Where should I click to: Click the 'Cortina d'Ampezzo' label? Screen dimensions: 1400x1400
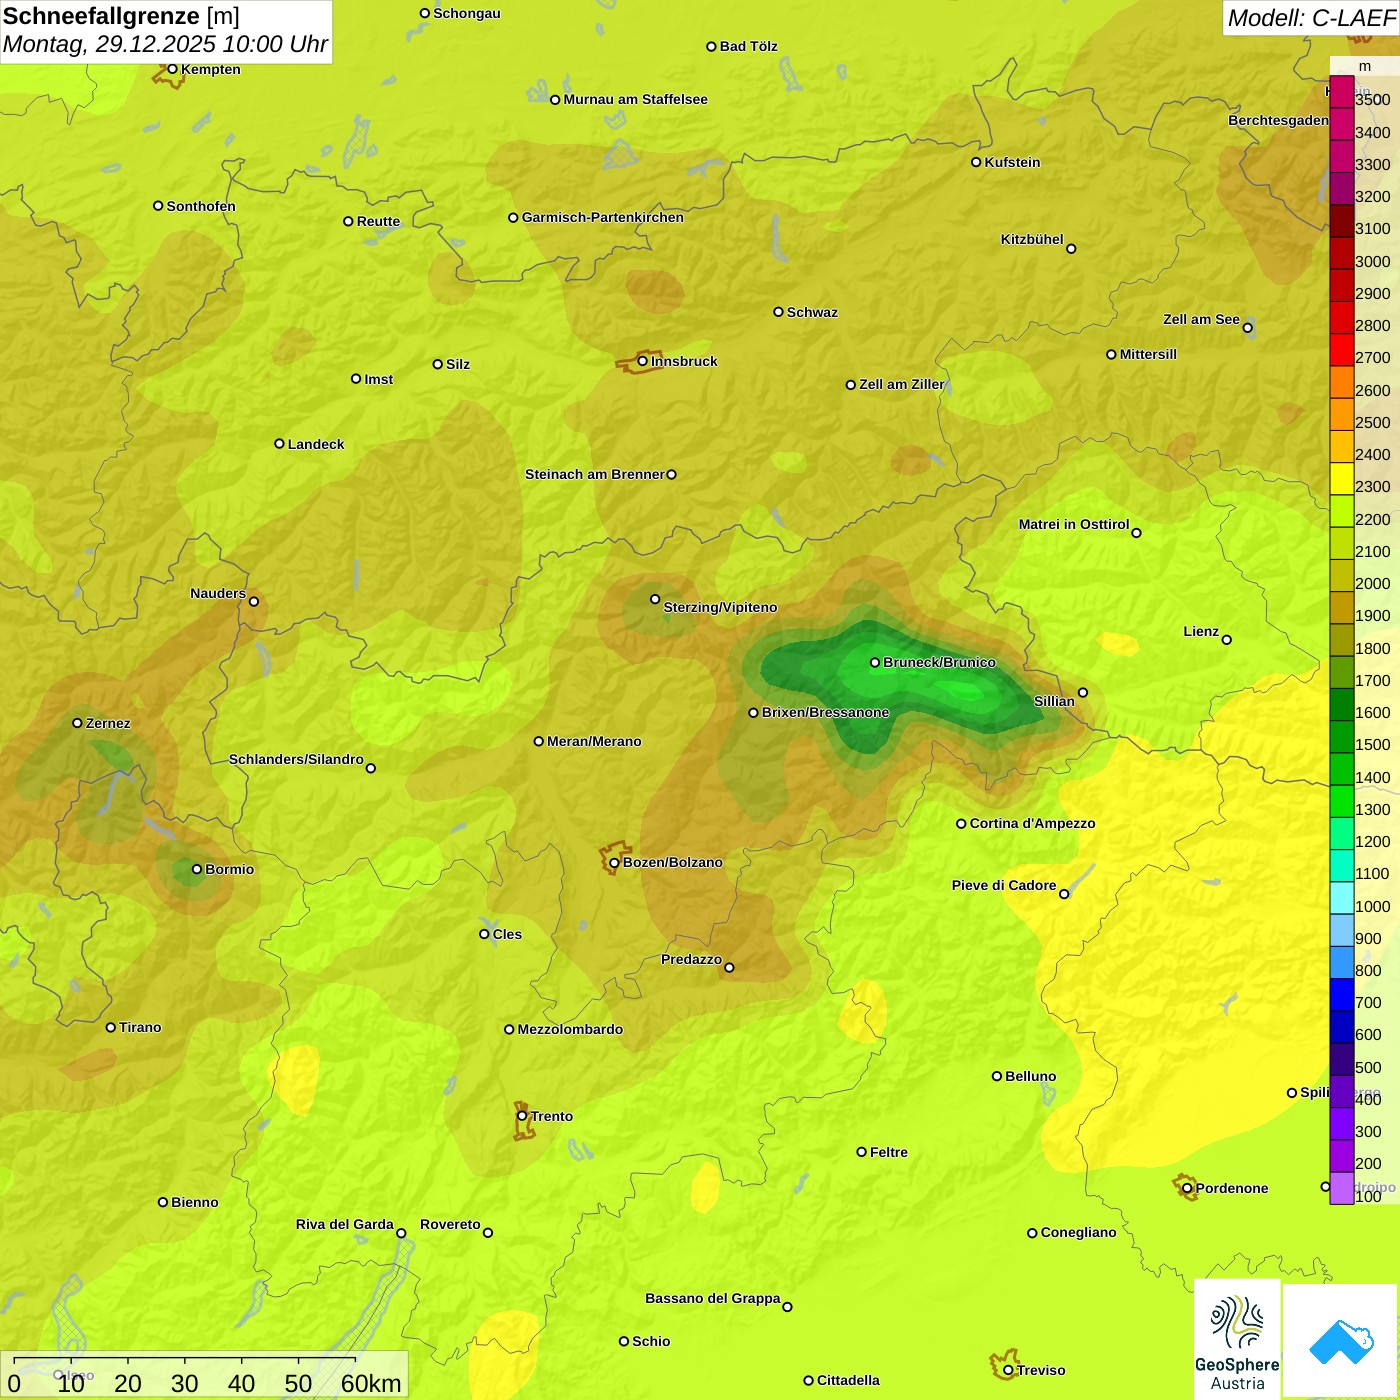coord(1032,823)
